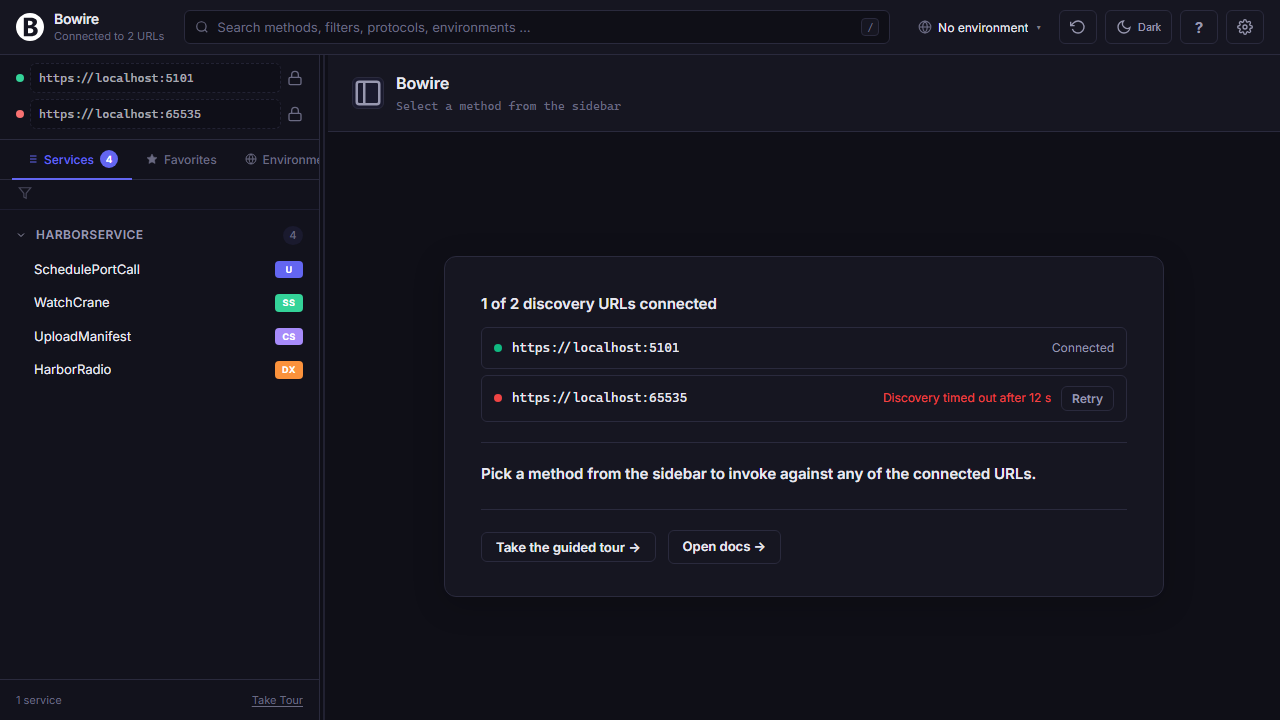Click the "Connected" status label

tap(1083, 348)
